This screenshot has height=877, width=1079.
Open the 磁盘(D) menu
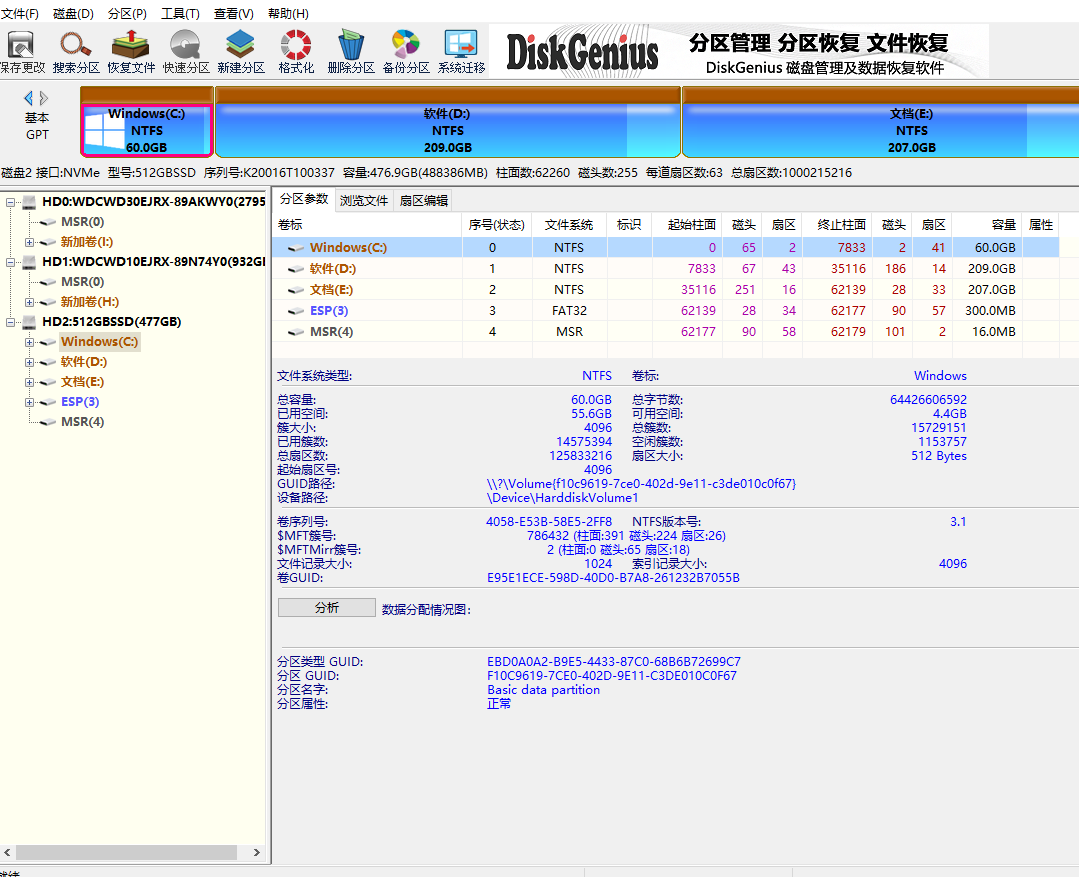click(73, 13)
